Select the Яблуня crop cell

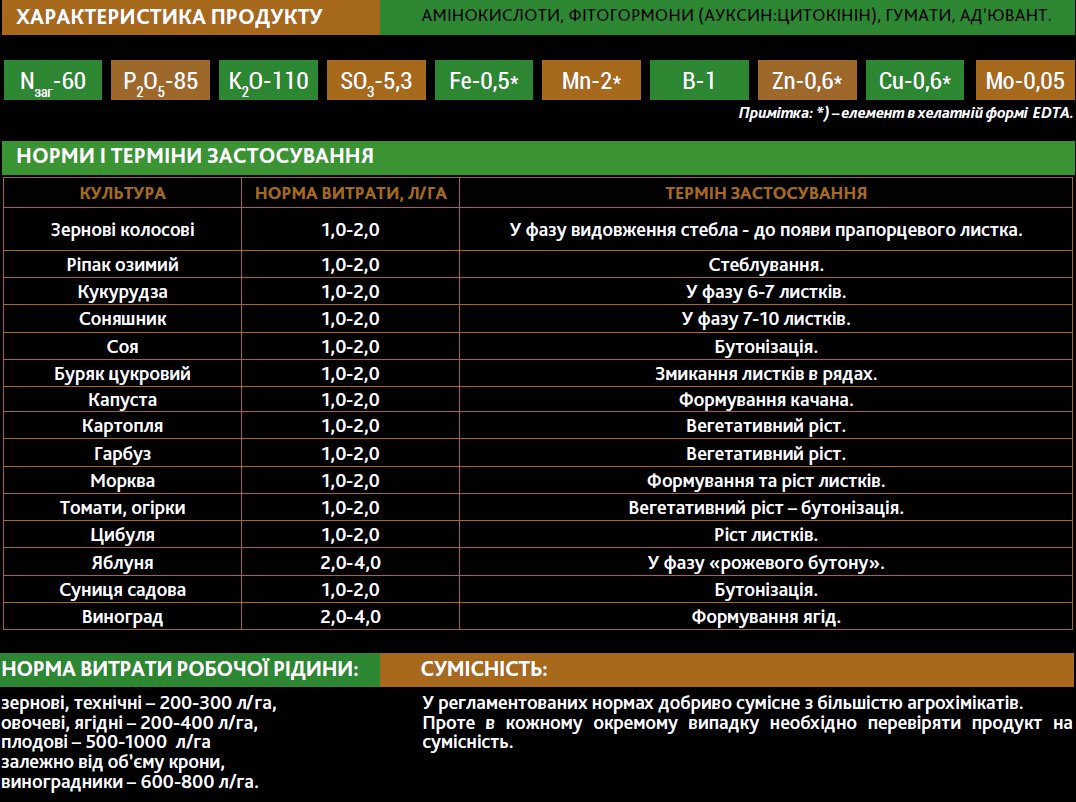(122, 563)
